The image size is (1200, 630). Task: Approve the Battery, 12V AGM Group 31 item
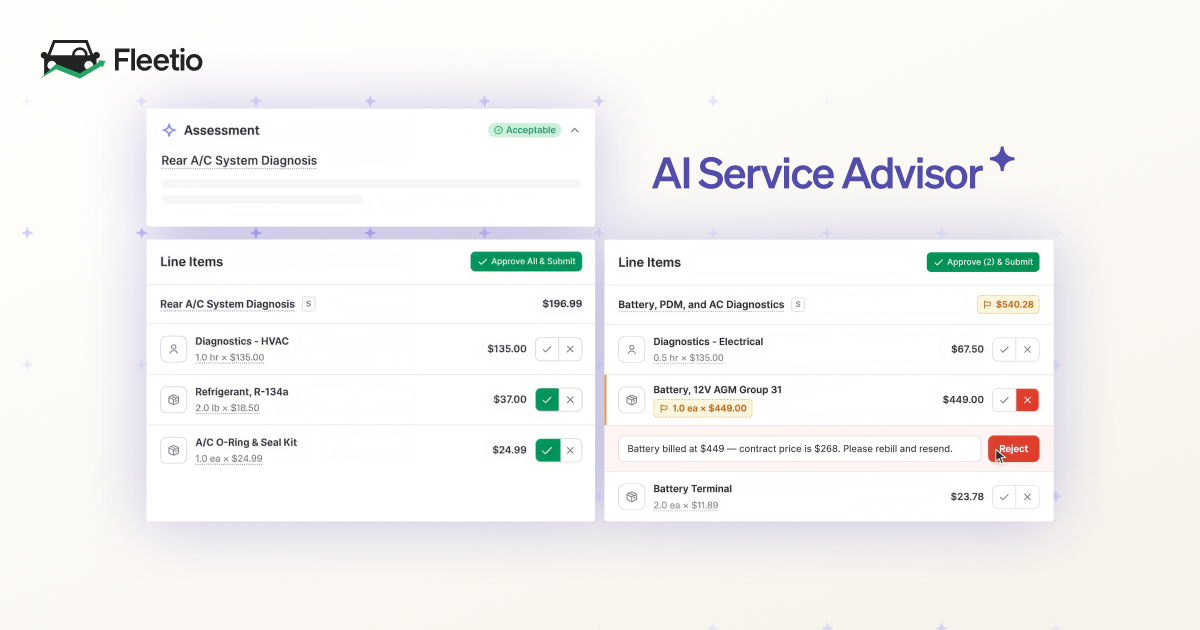[x=1004, y=400]
